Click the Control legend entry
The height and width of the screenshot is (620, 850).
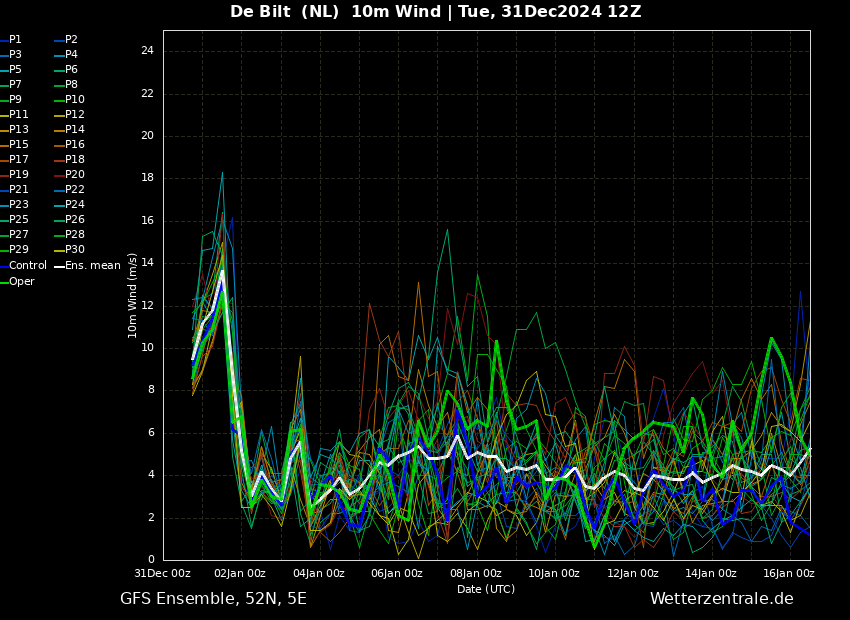point(24,266)
